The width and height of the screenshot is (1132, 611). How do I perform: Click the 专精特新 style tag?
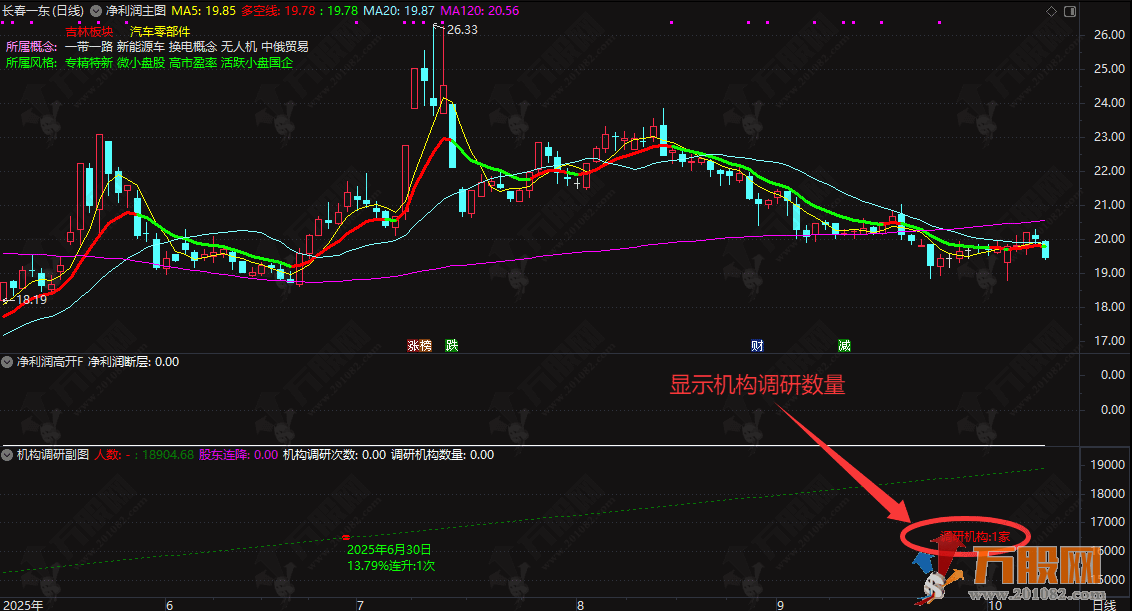(x=89, y=62)
